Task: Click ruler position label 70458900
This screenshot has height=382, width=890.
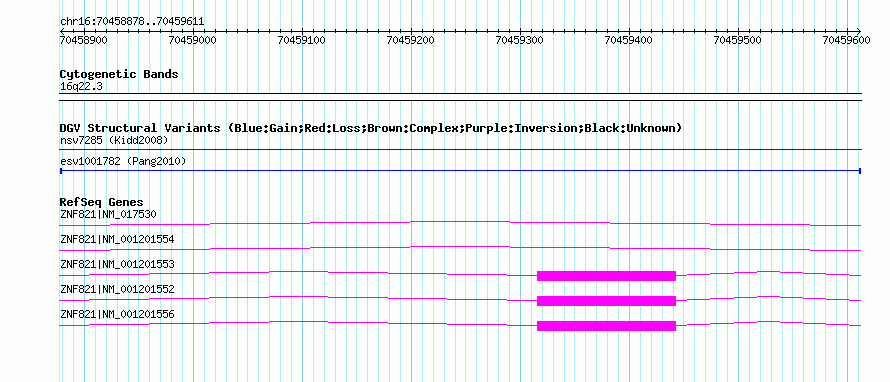Action: (x=83, y=40)
